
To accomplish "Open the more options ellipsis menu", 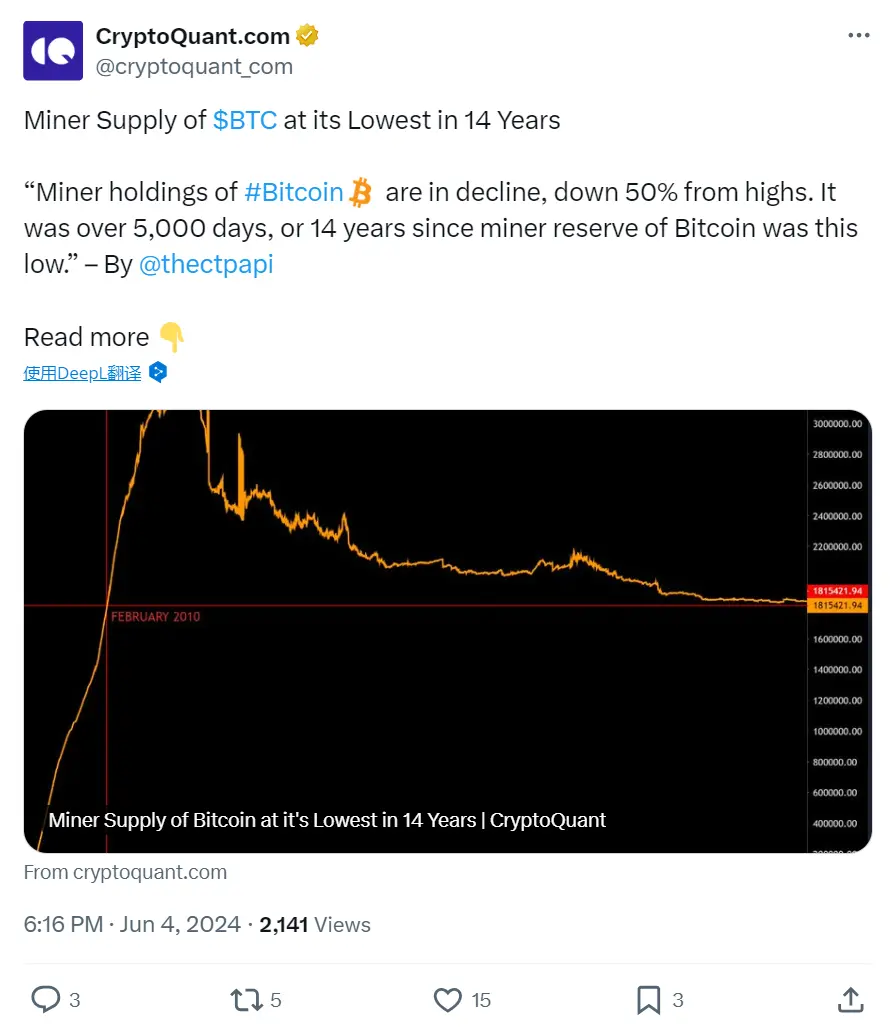I will (x=858, y=35).
